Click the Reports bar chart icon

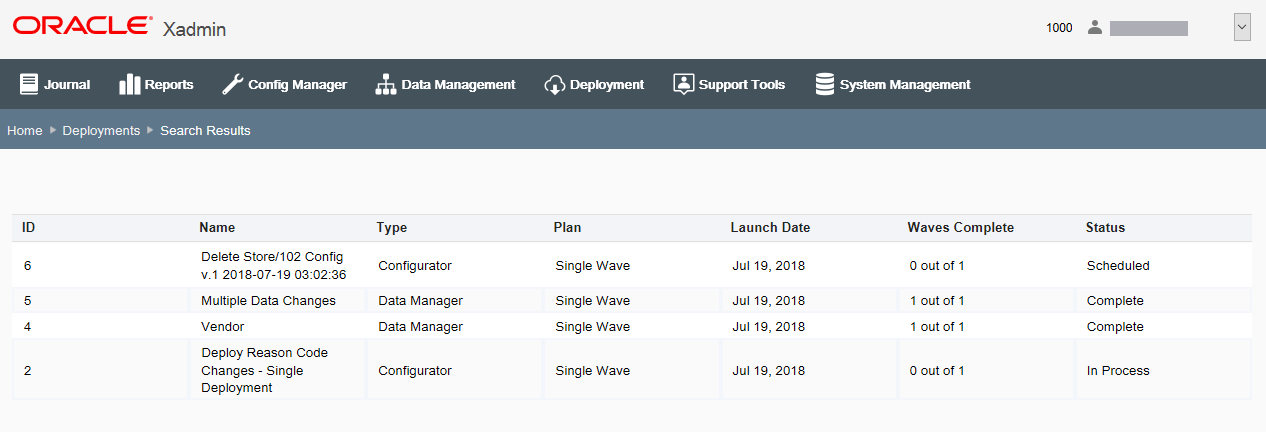[129, 85]
